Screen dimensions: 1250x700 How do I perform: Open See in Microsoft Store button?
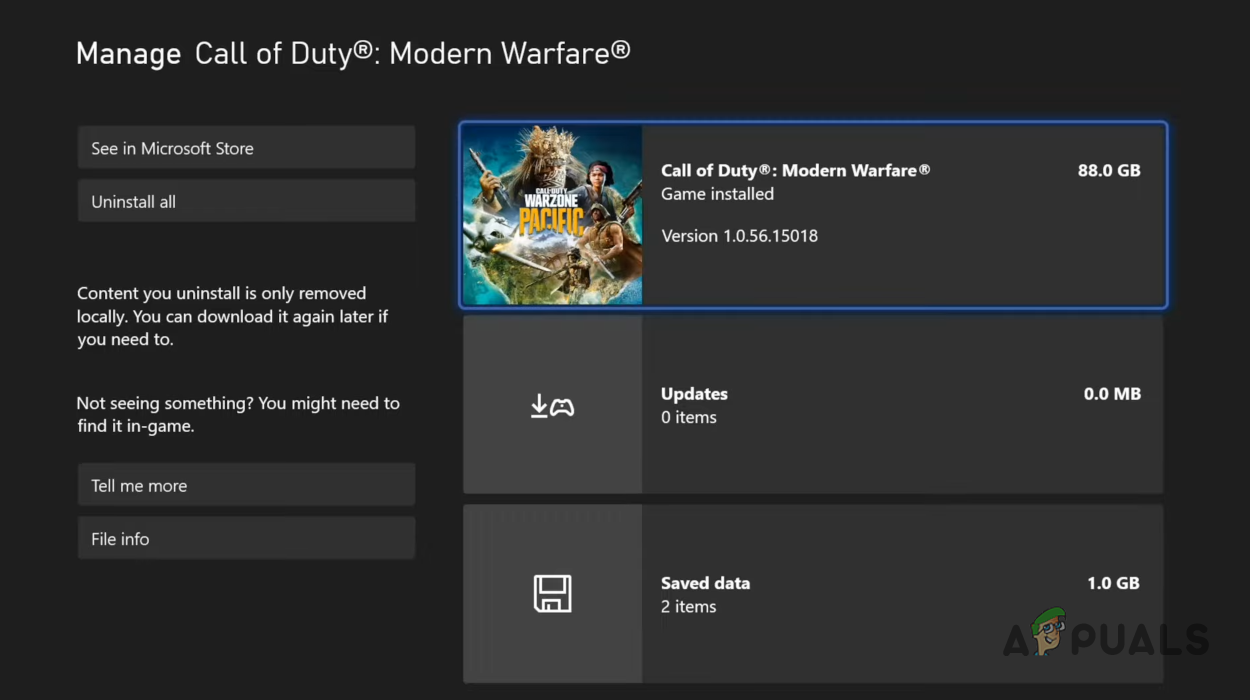(246, 148)
